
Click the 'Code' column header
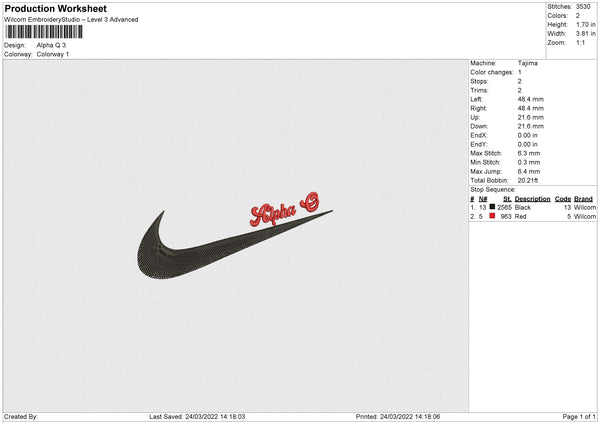point(563,199)
